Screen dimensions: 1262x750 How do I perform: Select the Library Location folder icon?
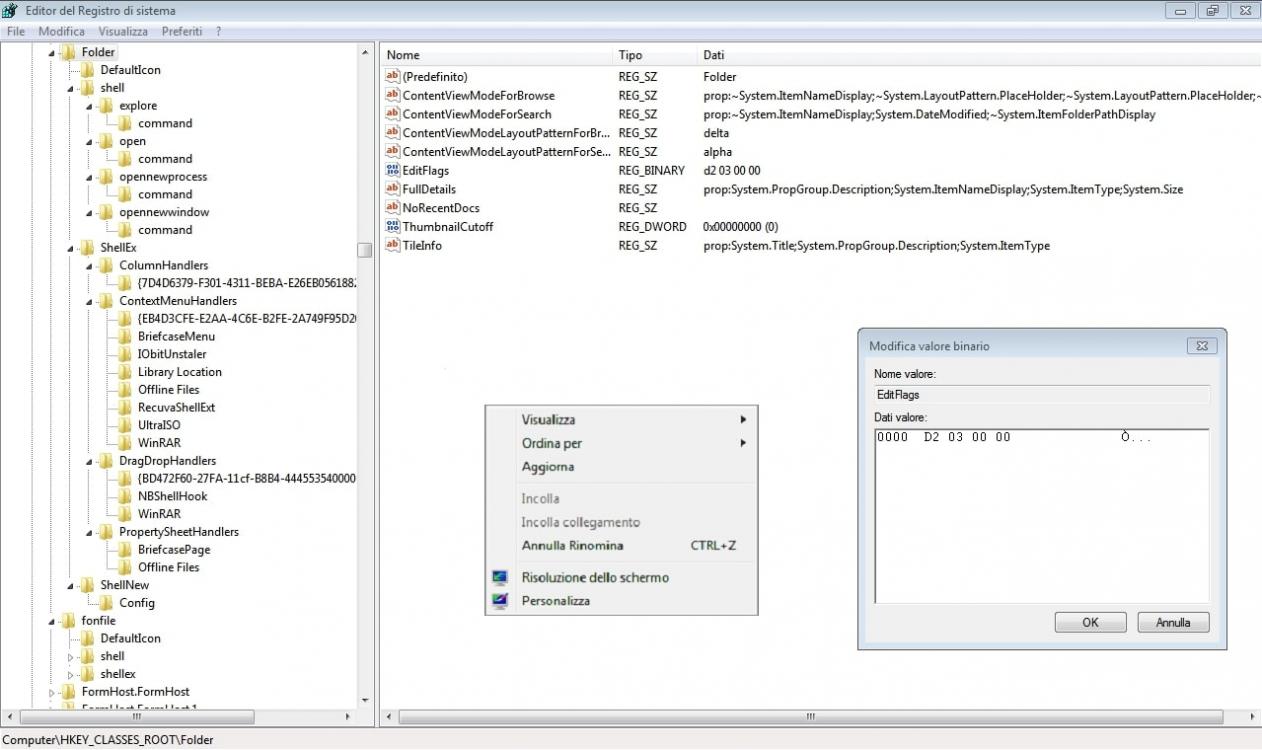pyautogui.click(x=125, y=372)
